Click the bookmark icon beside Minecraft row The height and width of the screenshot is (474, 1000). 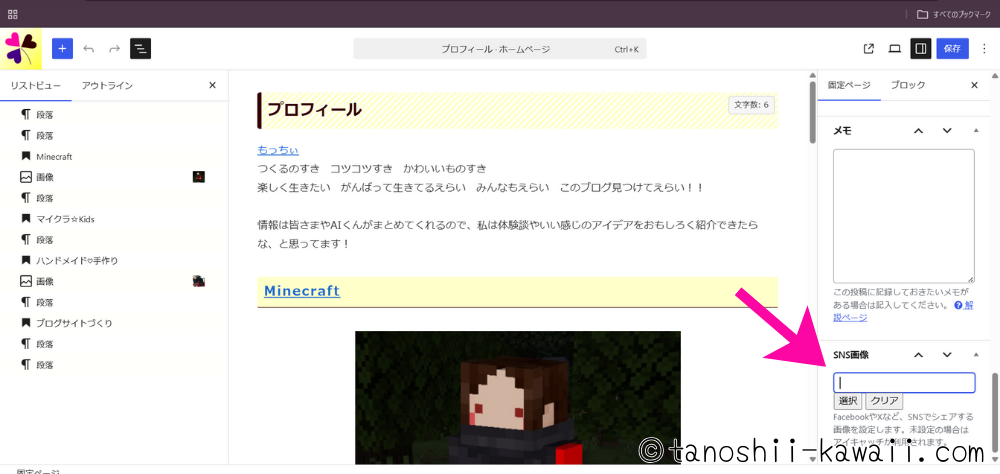26,156
